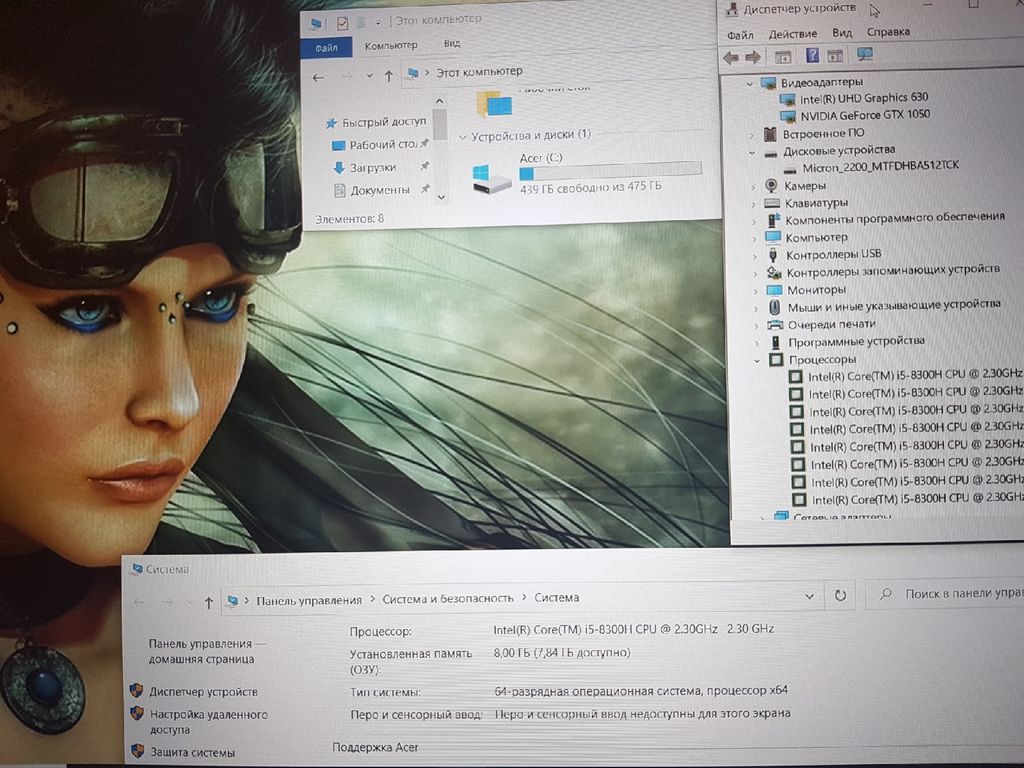1024x768 pixels.
Task: Click the back arrow in Device Manager toolbar
Action: [x=731, y=58]
